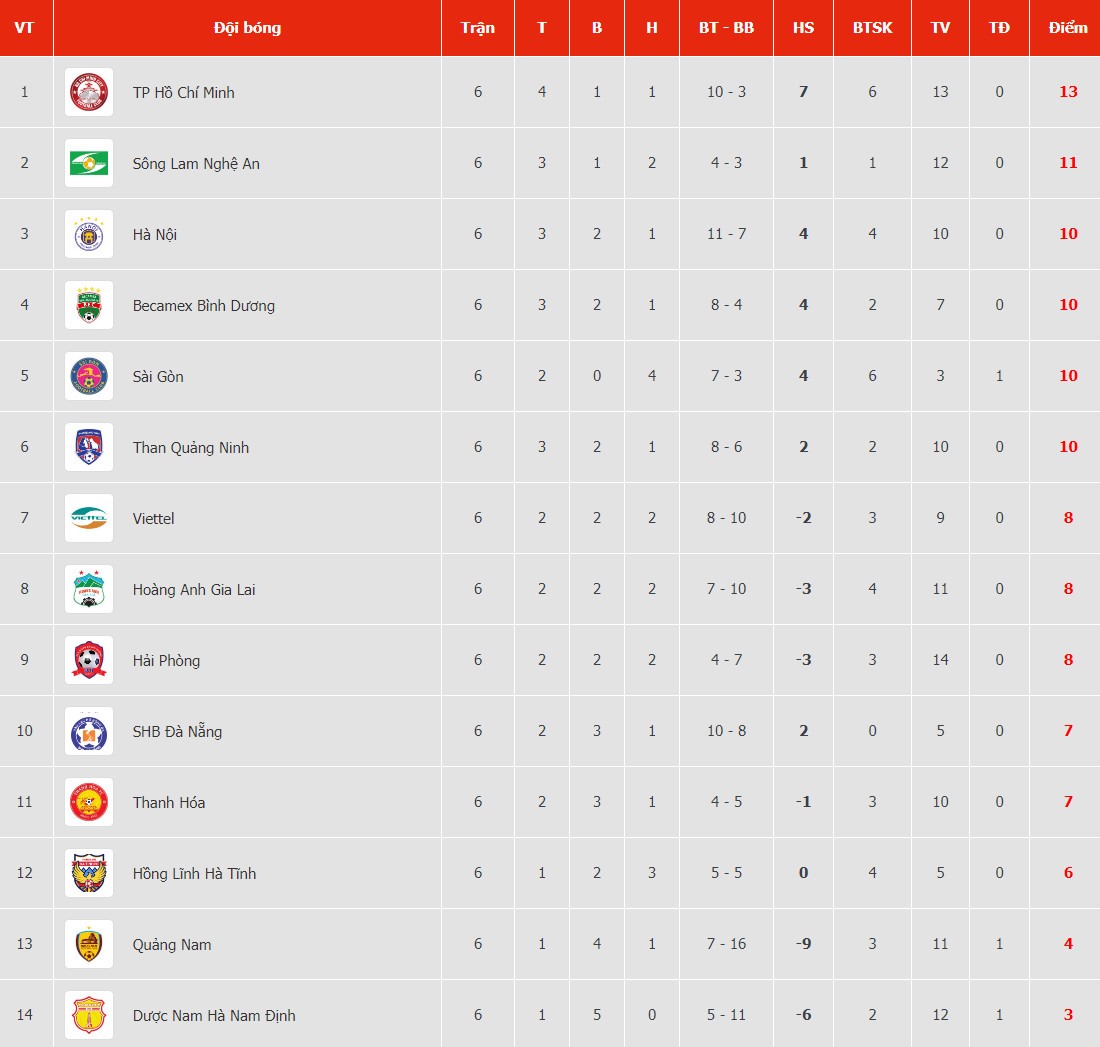
Task: Click the Hải Phòng football crest
Action: [89, 660]
